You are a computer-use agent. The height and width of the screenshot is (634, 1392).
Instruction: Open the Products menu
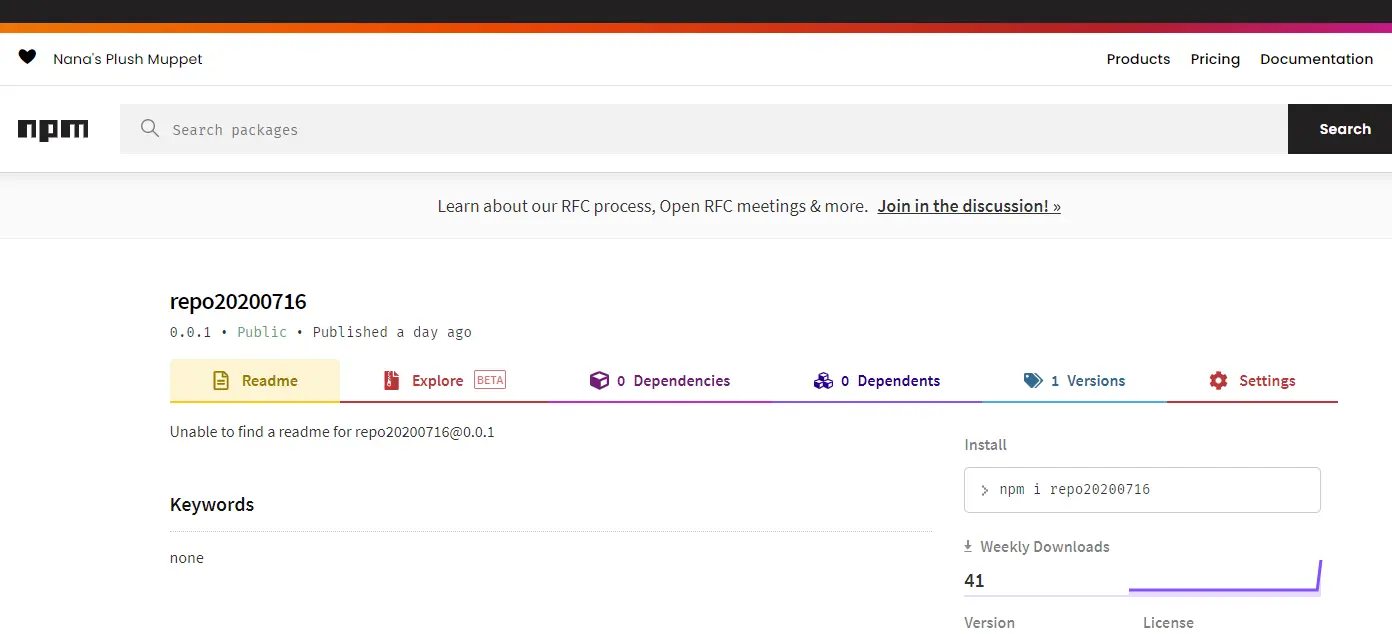pos(1138,59)
